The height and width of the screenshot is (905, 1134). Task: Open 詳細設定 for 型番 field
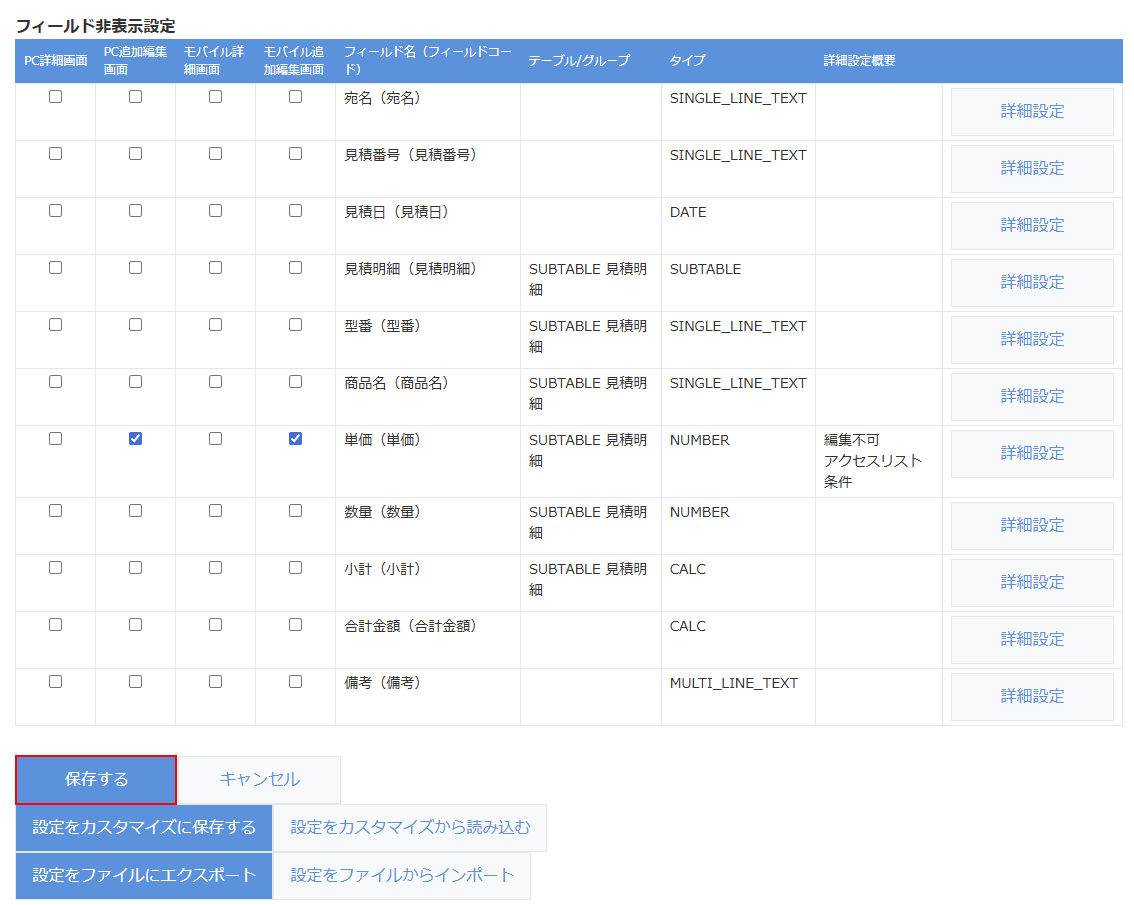point(1032,339)
